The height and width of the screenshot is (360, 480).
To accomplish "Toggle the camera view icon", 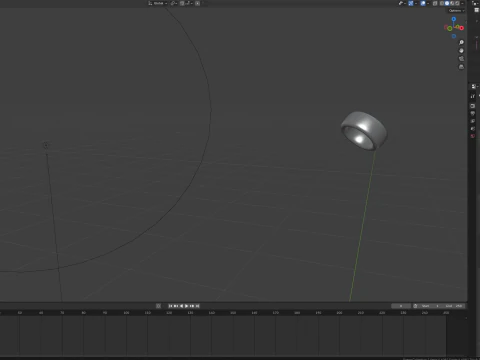I will coord(461,59).
